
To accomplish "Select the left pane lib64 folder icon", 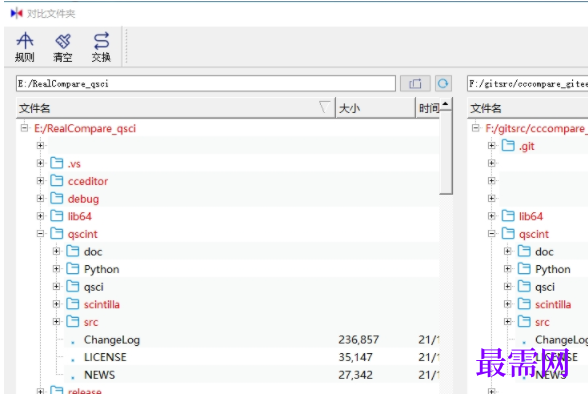I will click(57, 216).
